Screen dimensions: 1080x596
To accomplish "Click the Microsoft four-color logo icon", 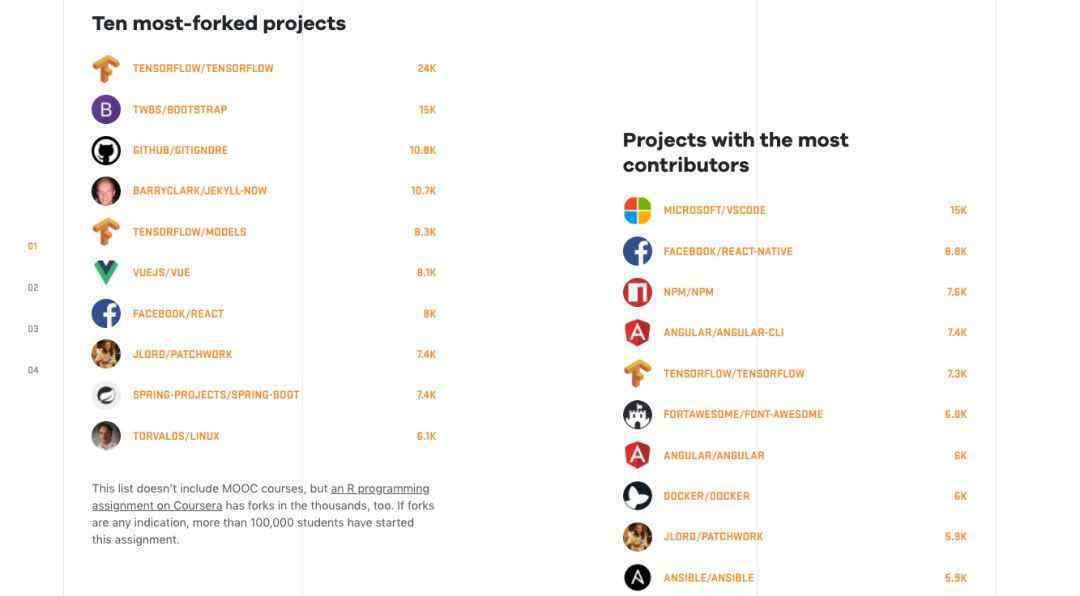I will (637, 211).
